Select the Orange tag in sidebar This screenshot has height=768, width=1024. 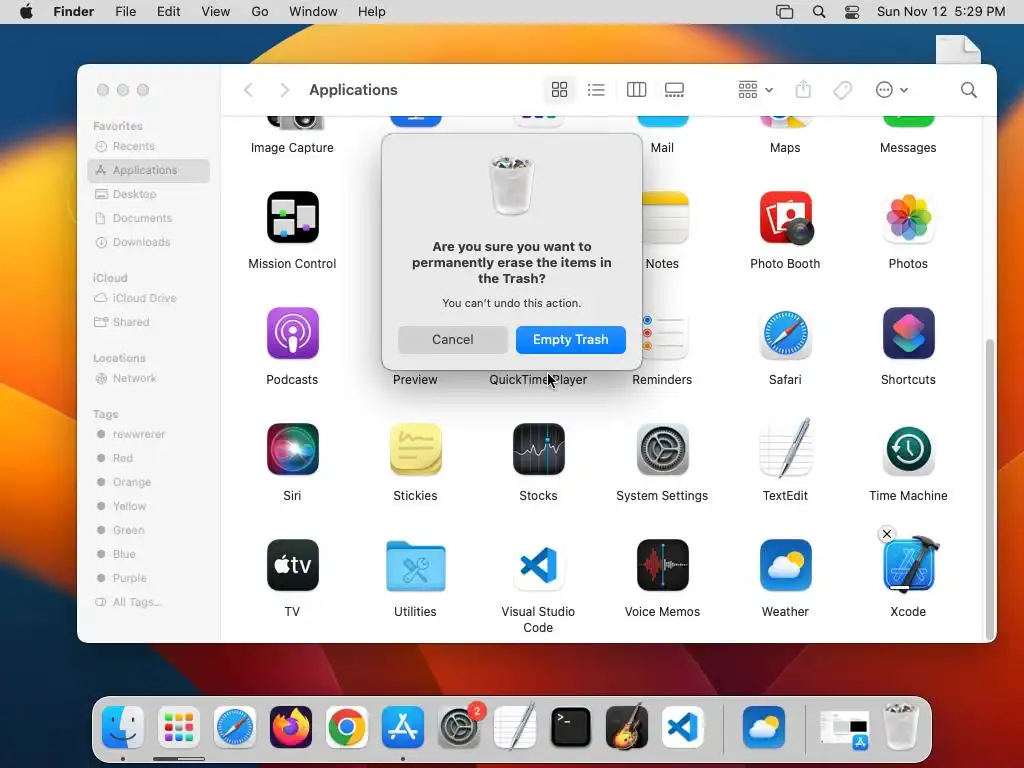[149, 482]
